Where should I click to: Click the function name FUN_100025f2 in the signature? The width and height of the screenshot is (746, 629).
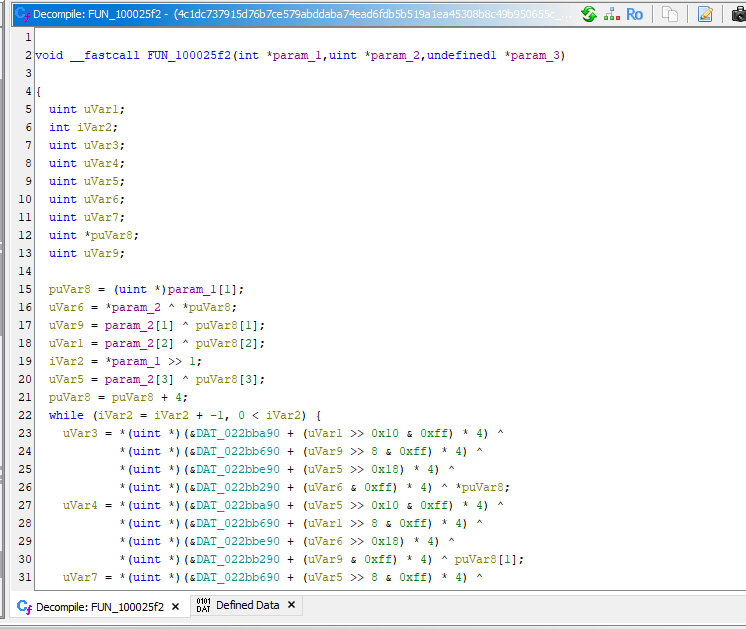(189, 55)
